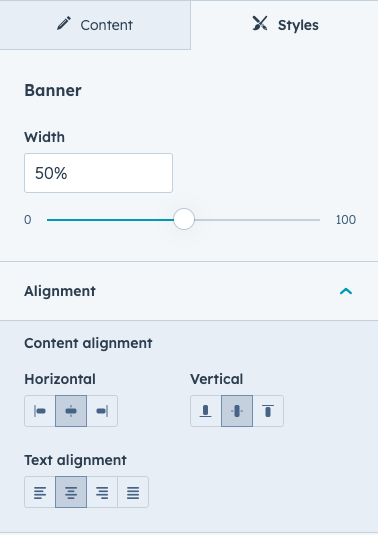
Task: Set vertical alignment to bottom
Action: pyautogui.click(x=206, y=411)
